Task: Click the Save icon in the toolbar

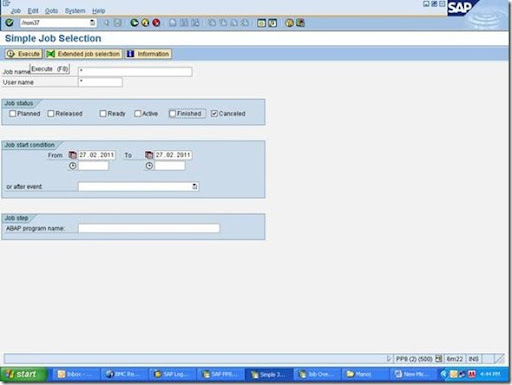Action: [x=117, y=23]
